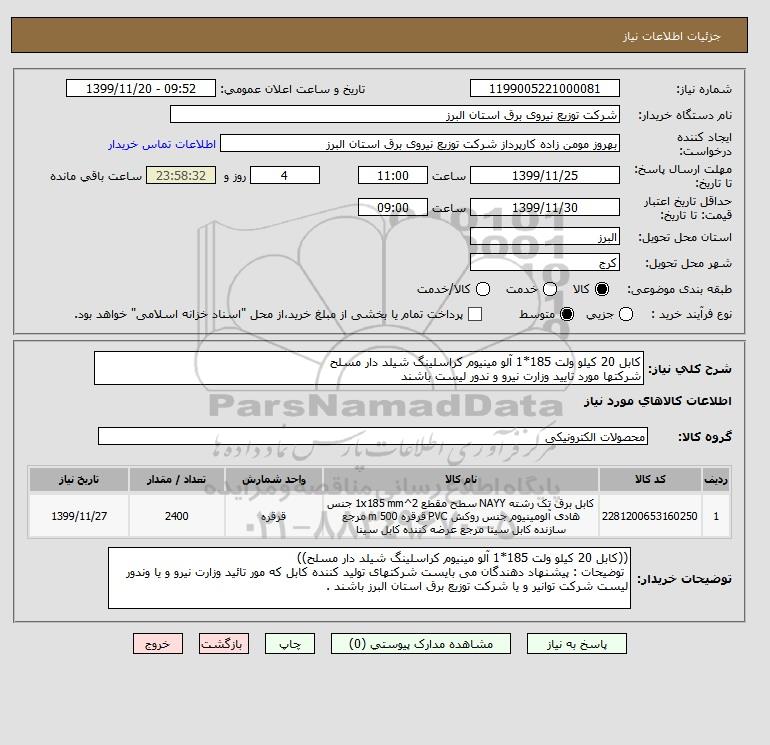Click the delivery city field کرج
The width and height of the screenshot is (770, 745).
pyautogui.click(x=545, y=262)
